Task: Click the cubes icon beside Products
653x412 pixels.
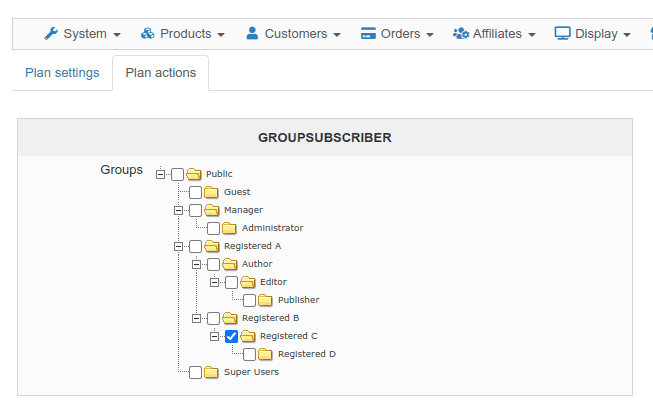Action: pyautogui.click(x=147, y=33)
